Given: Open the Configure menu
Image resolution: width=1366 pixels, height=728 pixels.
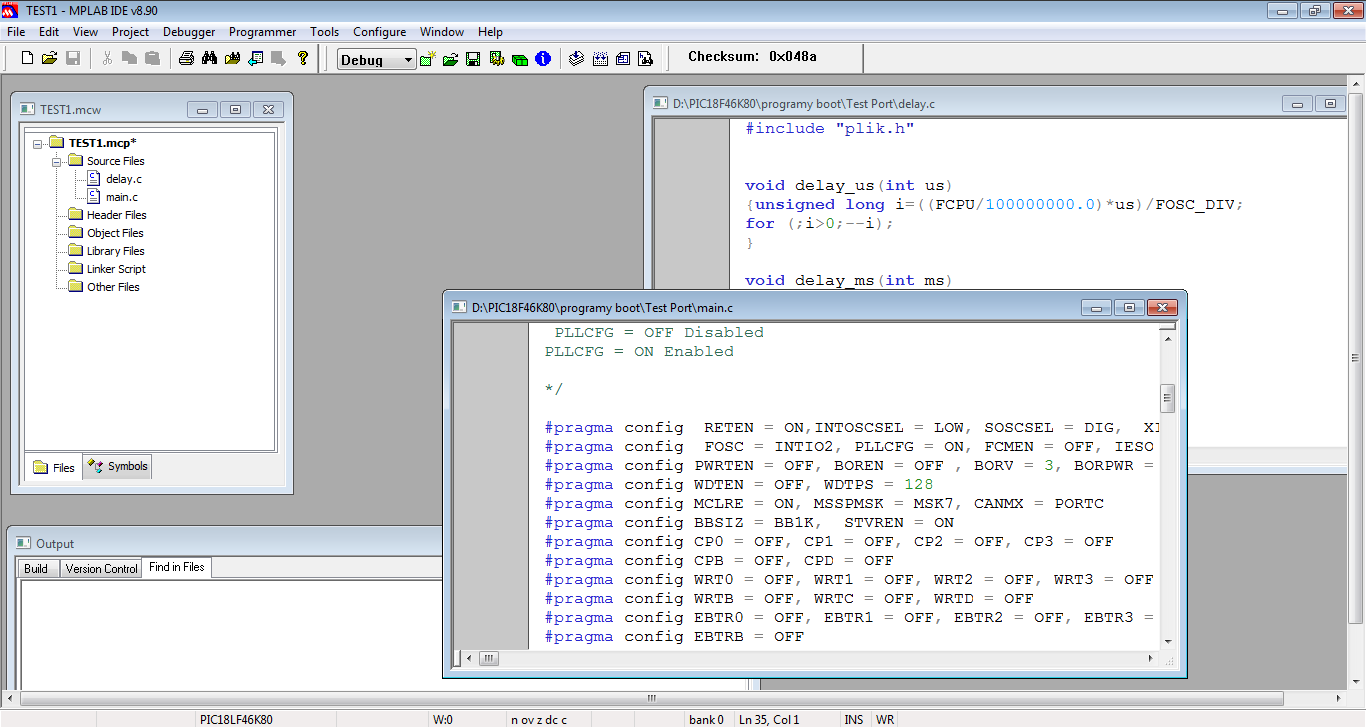Looking at the screenshot, I should (379, 32).
